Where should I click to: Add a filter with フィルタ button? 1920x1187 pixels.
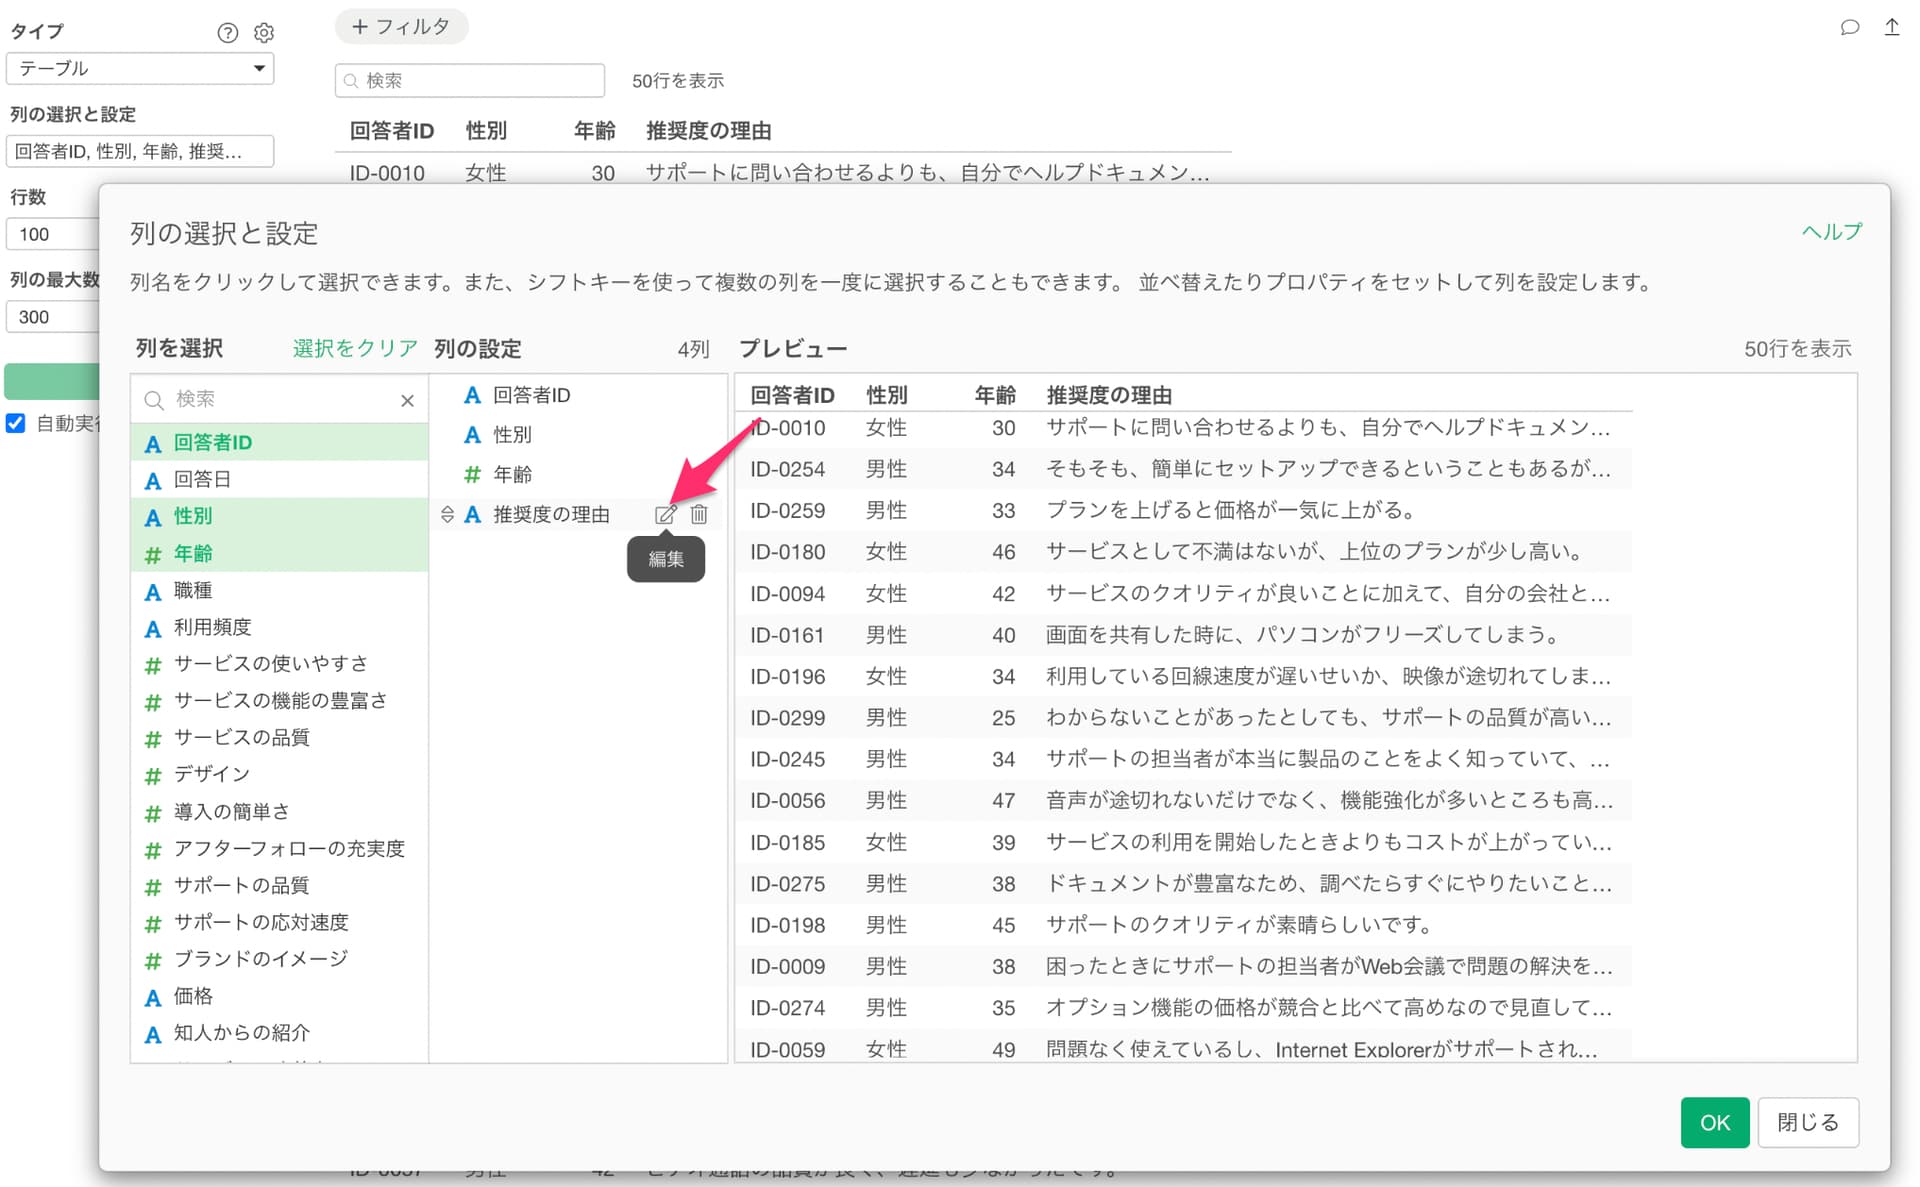(401, 27)
